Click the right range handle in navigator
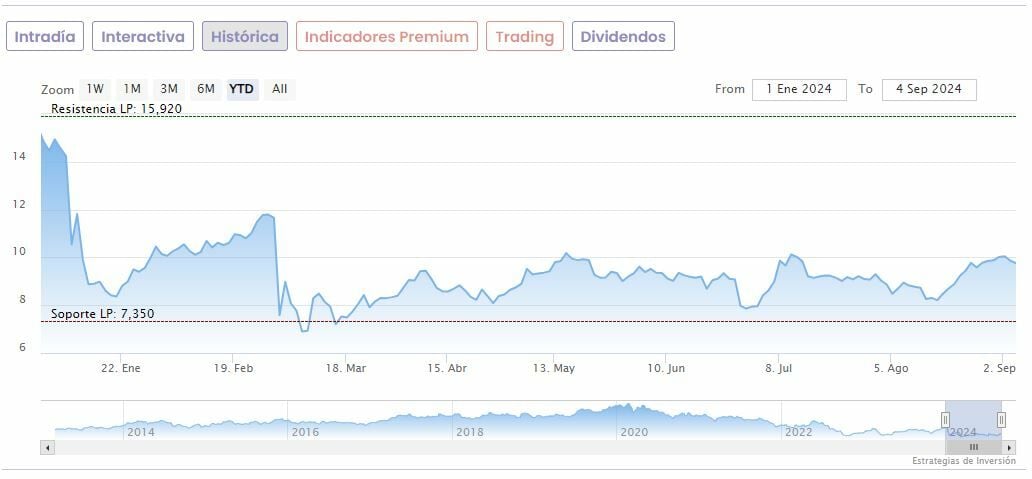This screenshot has width=1032, height=479. (x=1001, y=420)
